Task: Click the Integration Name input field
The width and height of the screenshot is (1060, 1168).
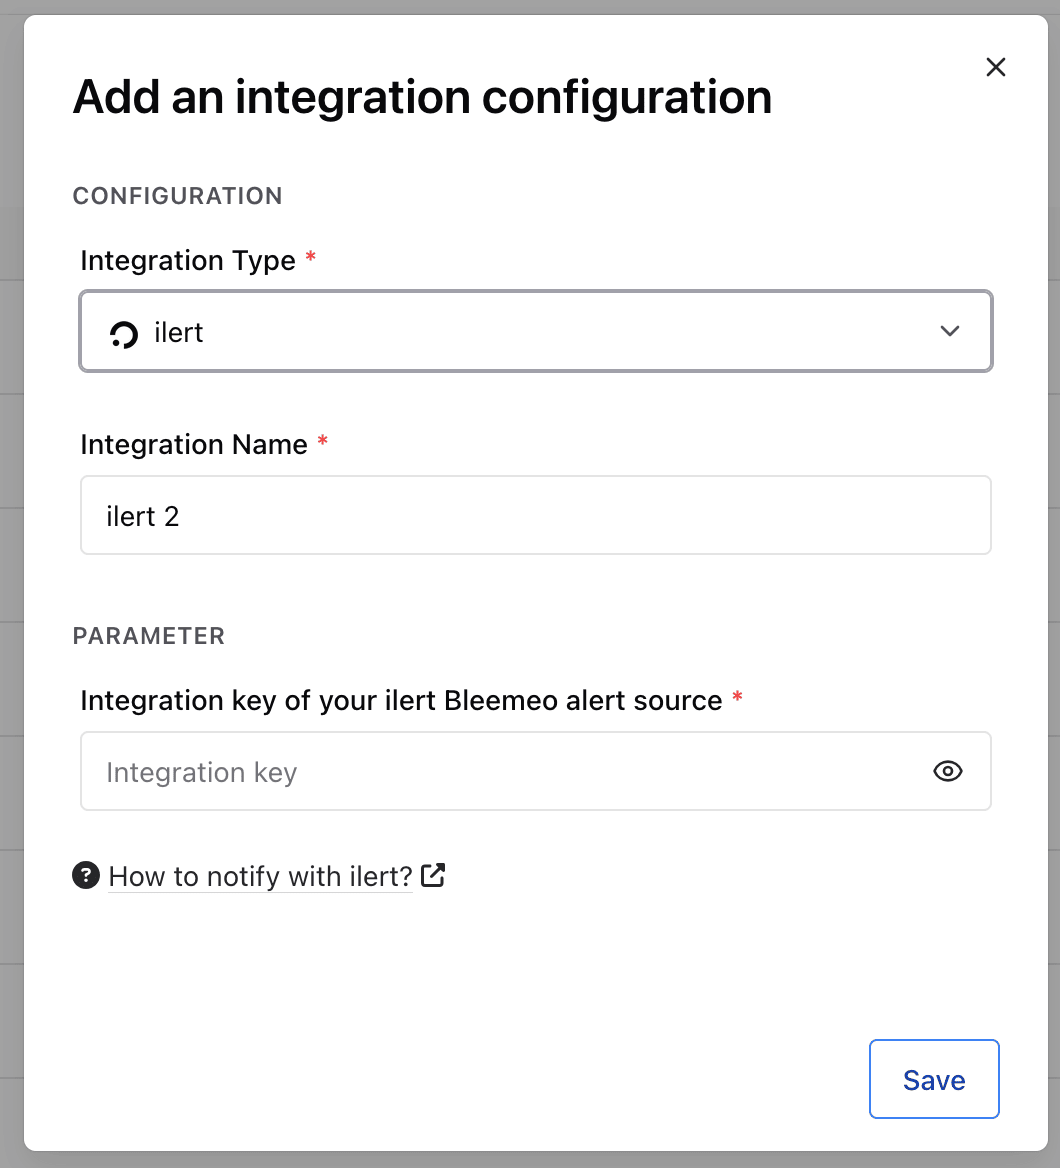Action: [x=536, y=515]
